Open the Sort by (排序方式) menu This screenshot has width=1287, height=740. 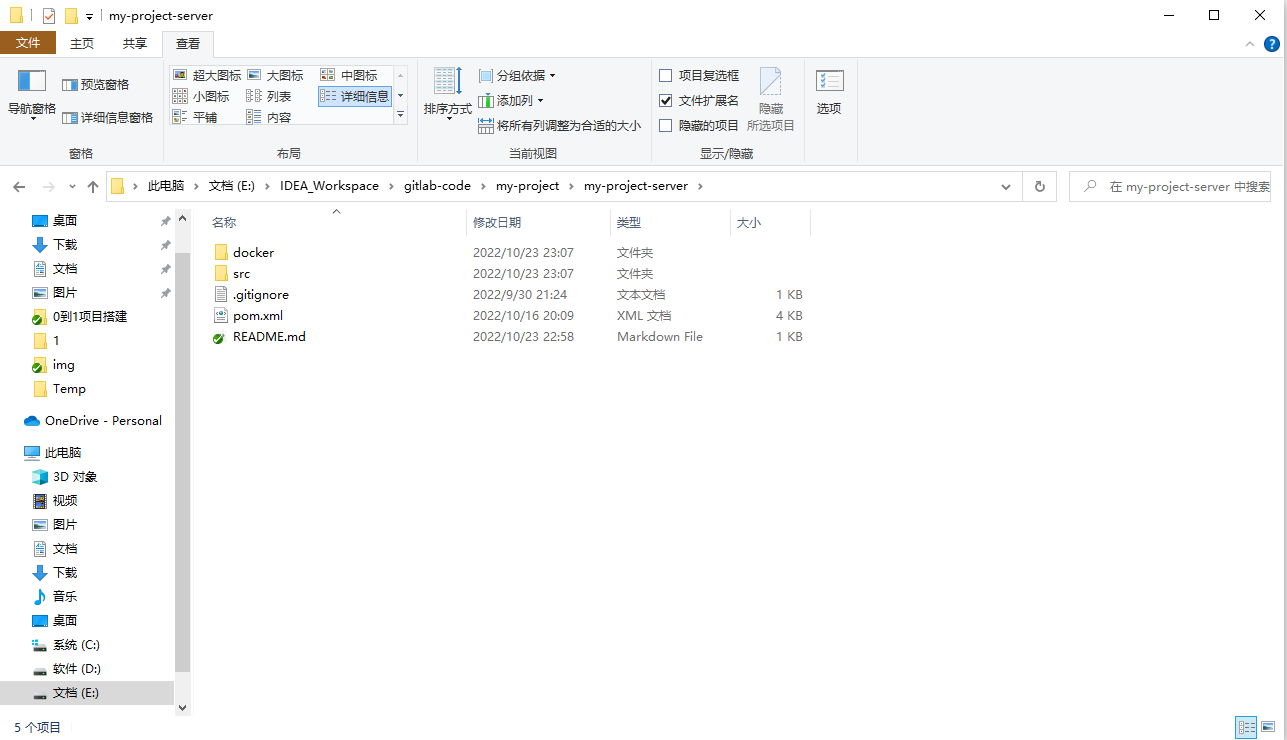[447, 94]
